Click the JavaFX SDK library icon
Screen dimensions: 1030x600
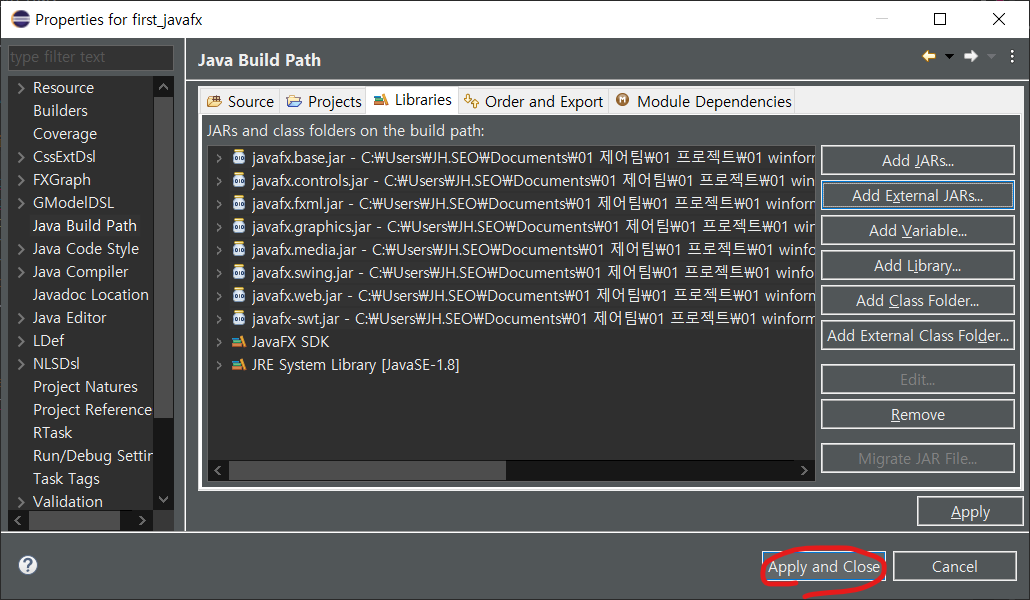(239, 342)
